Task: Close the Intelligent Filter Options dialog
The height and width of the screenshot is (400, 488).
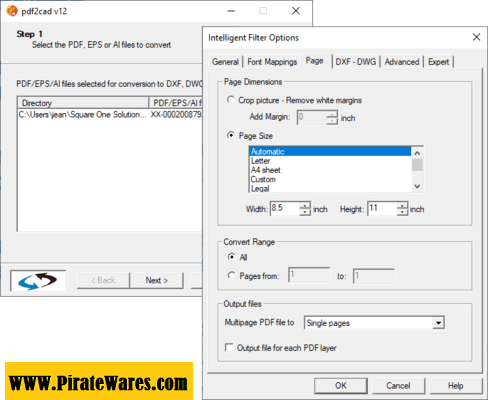Action: point(477,37)
